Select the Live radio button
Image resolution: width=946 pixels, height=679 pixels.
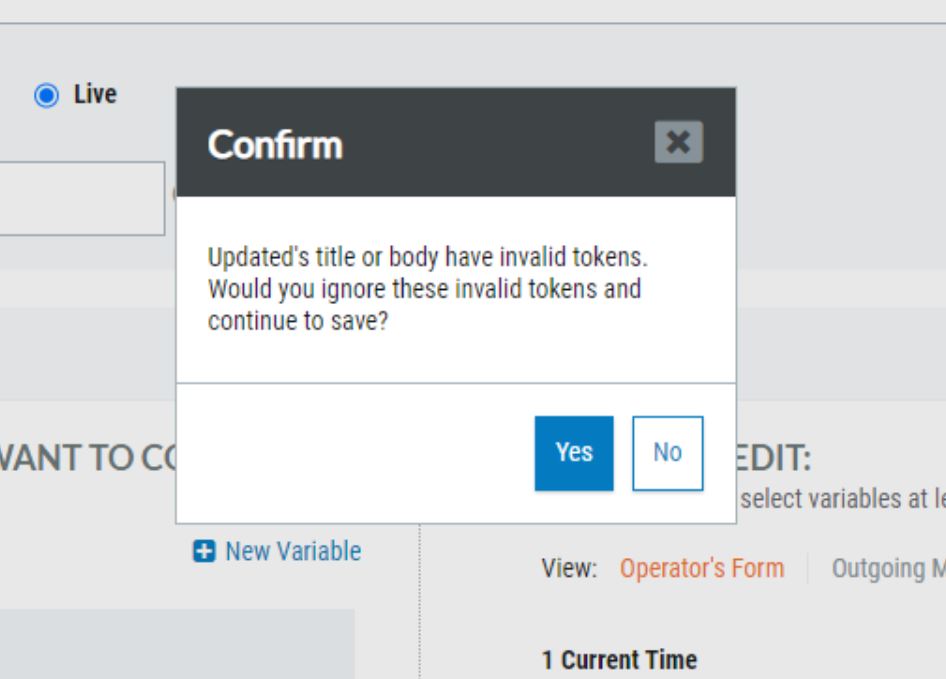pyautogui.click(x=46, y=95)
